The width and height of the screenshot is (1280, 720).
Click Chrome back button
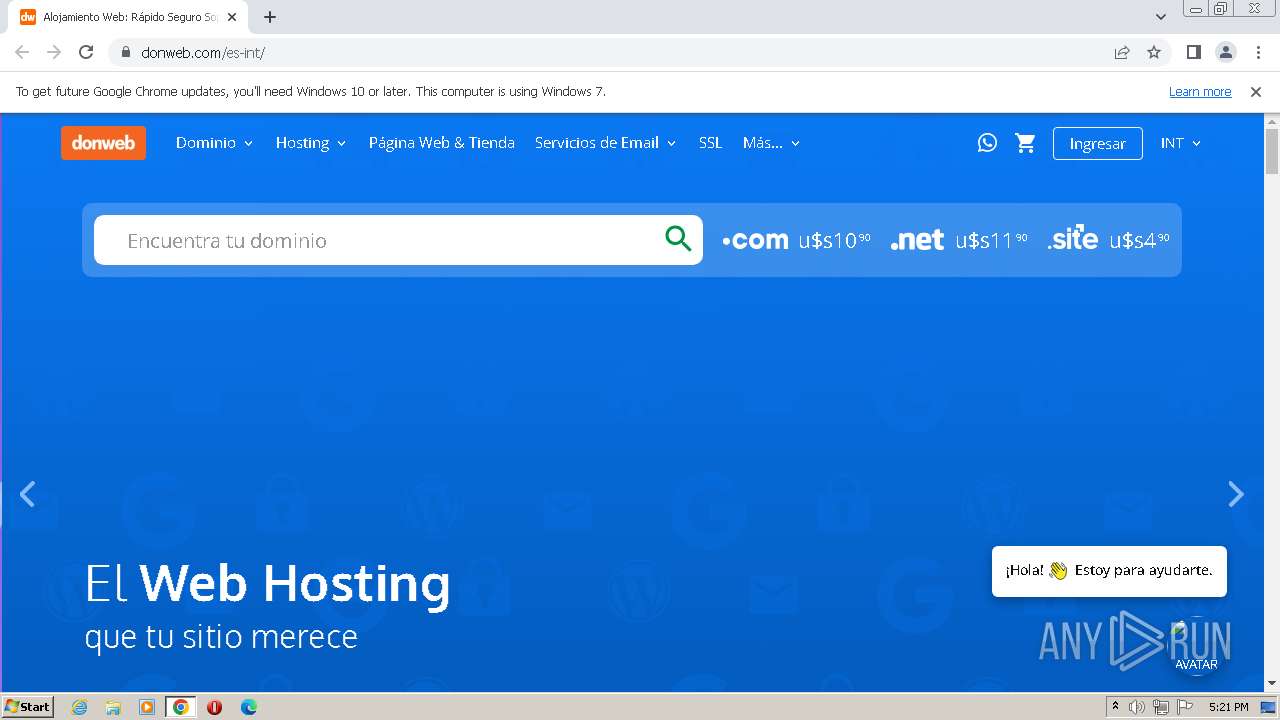click(x=22, y=52)
